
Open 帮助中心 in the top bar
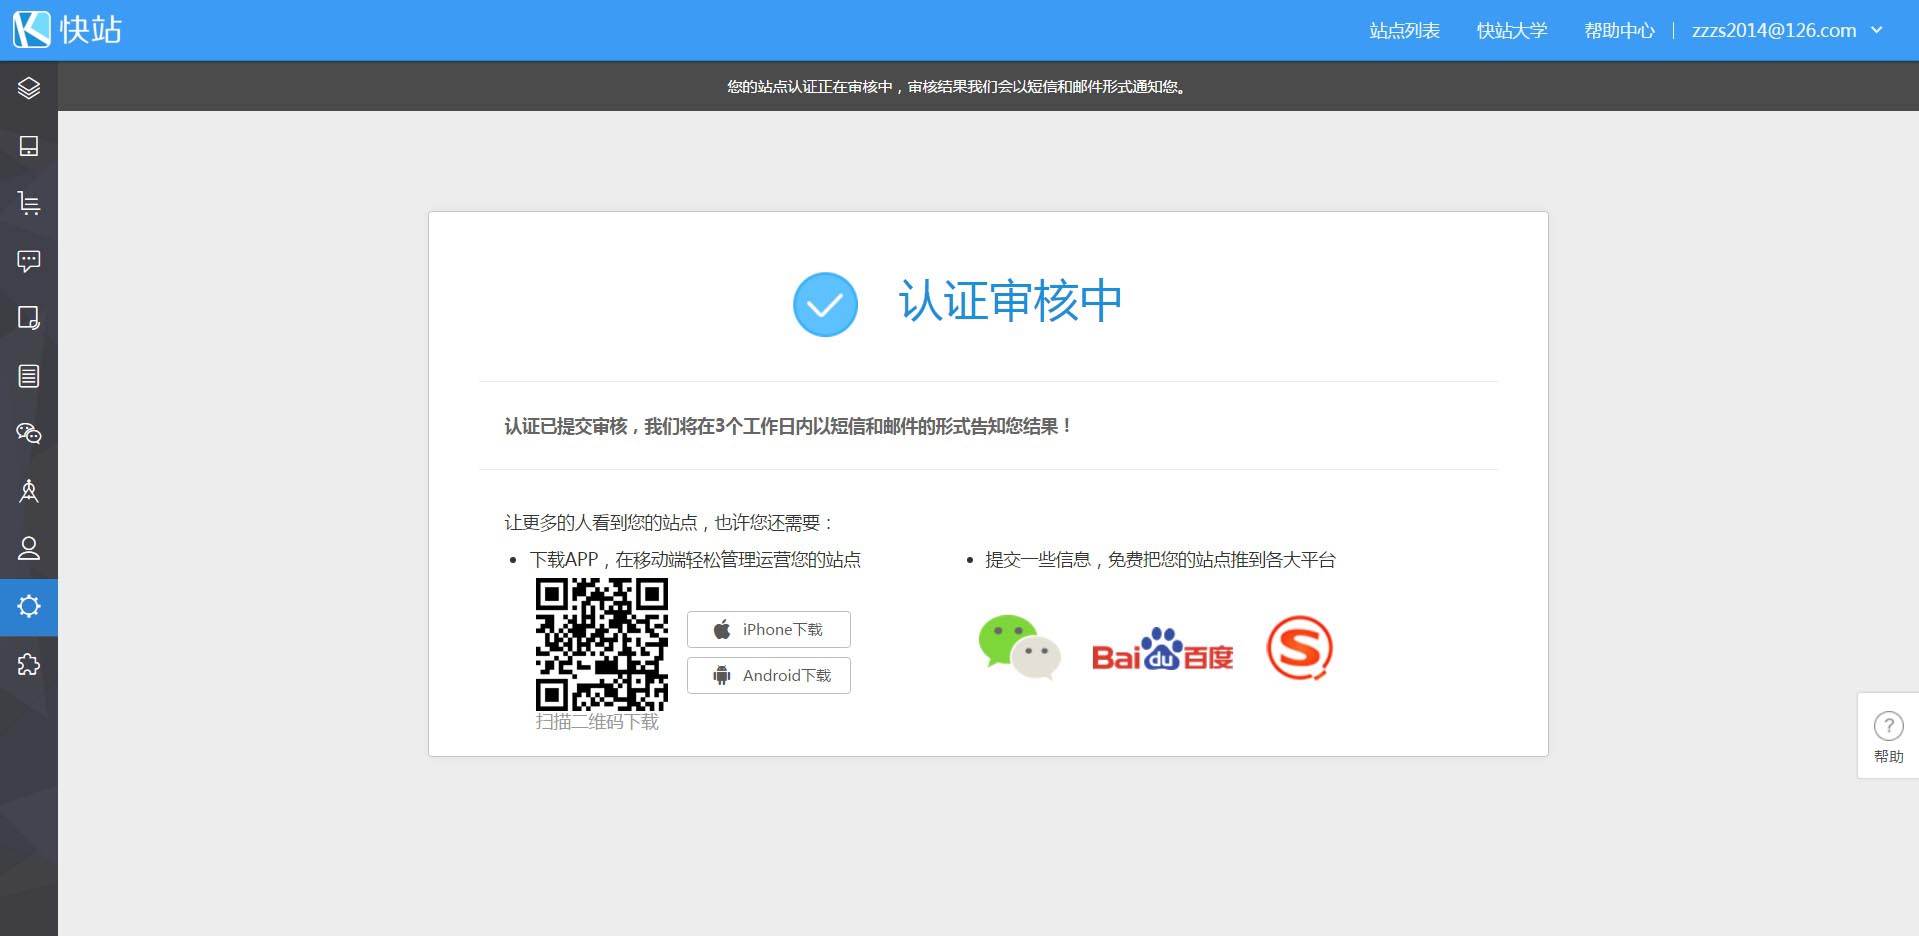coord(1618,30)
